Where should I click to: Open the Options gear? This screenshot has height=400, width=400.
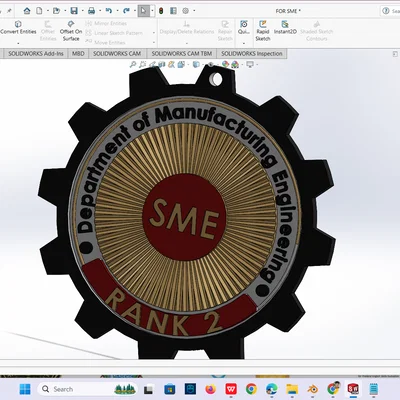186,11
